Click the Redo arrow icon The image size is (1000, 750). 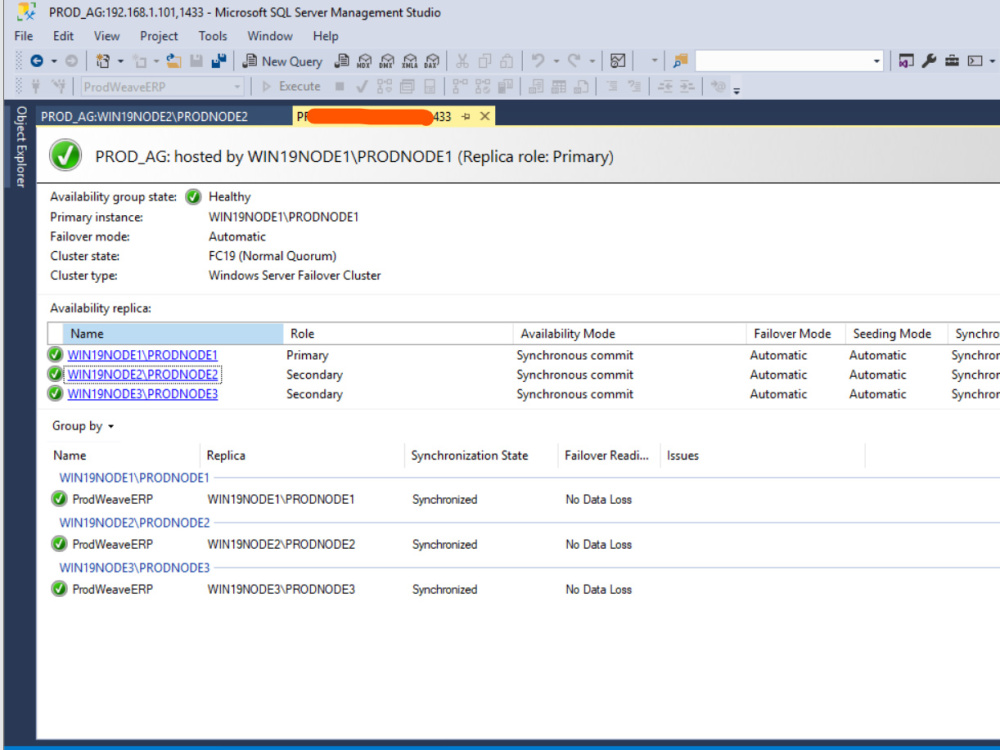tap(574, 61)
